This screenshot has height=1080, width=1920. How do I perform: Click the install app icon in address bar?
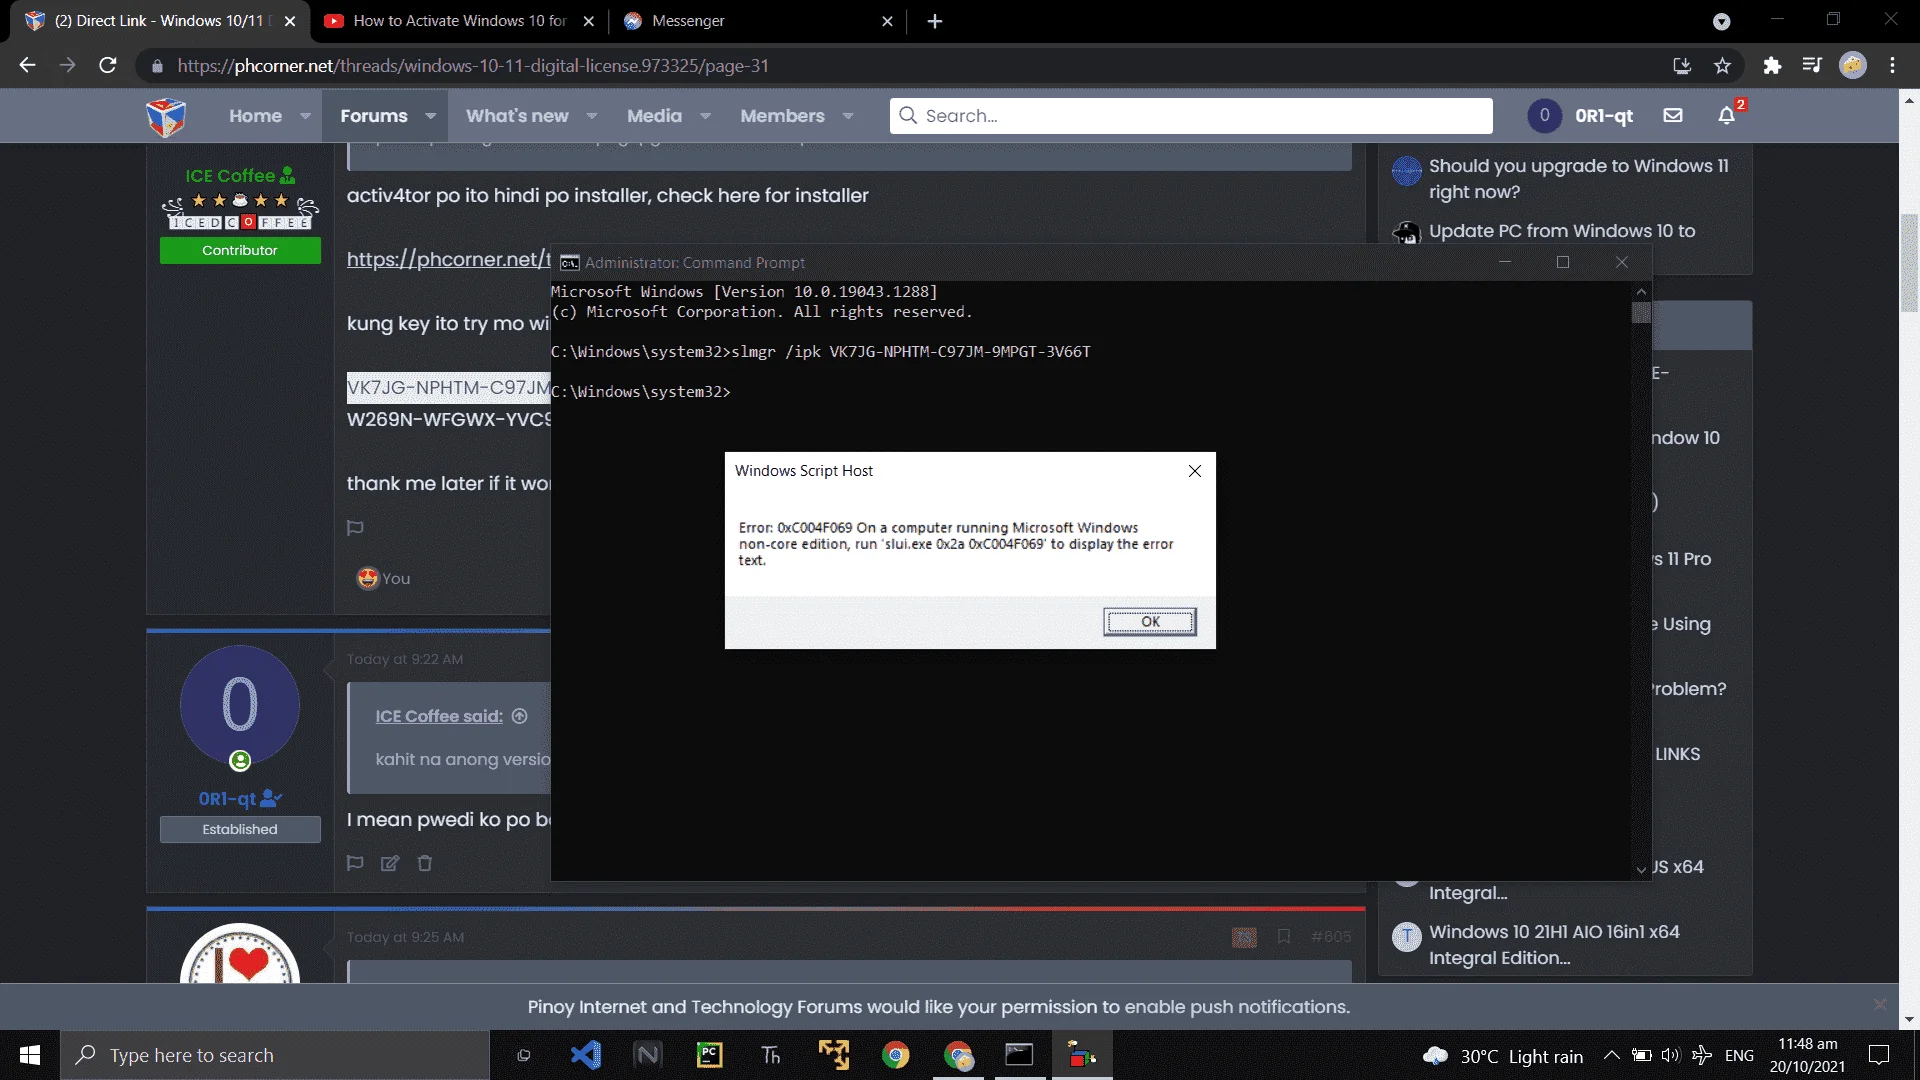[x=1682, y=66]
